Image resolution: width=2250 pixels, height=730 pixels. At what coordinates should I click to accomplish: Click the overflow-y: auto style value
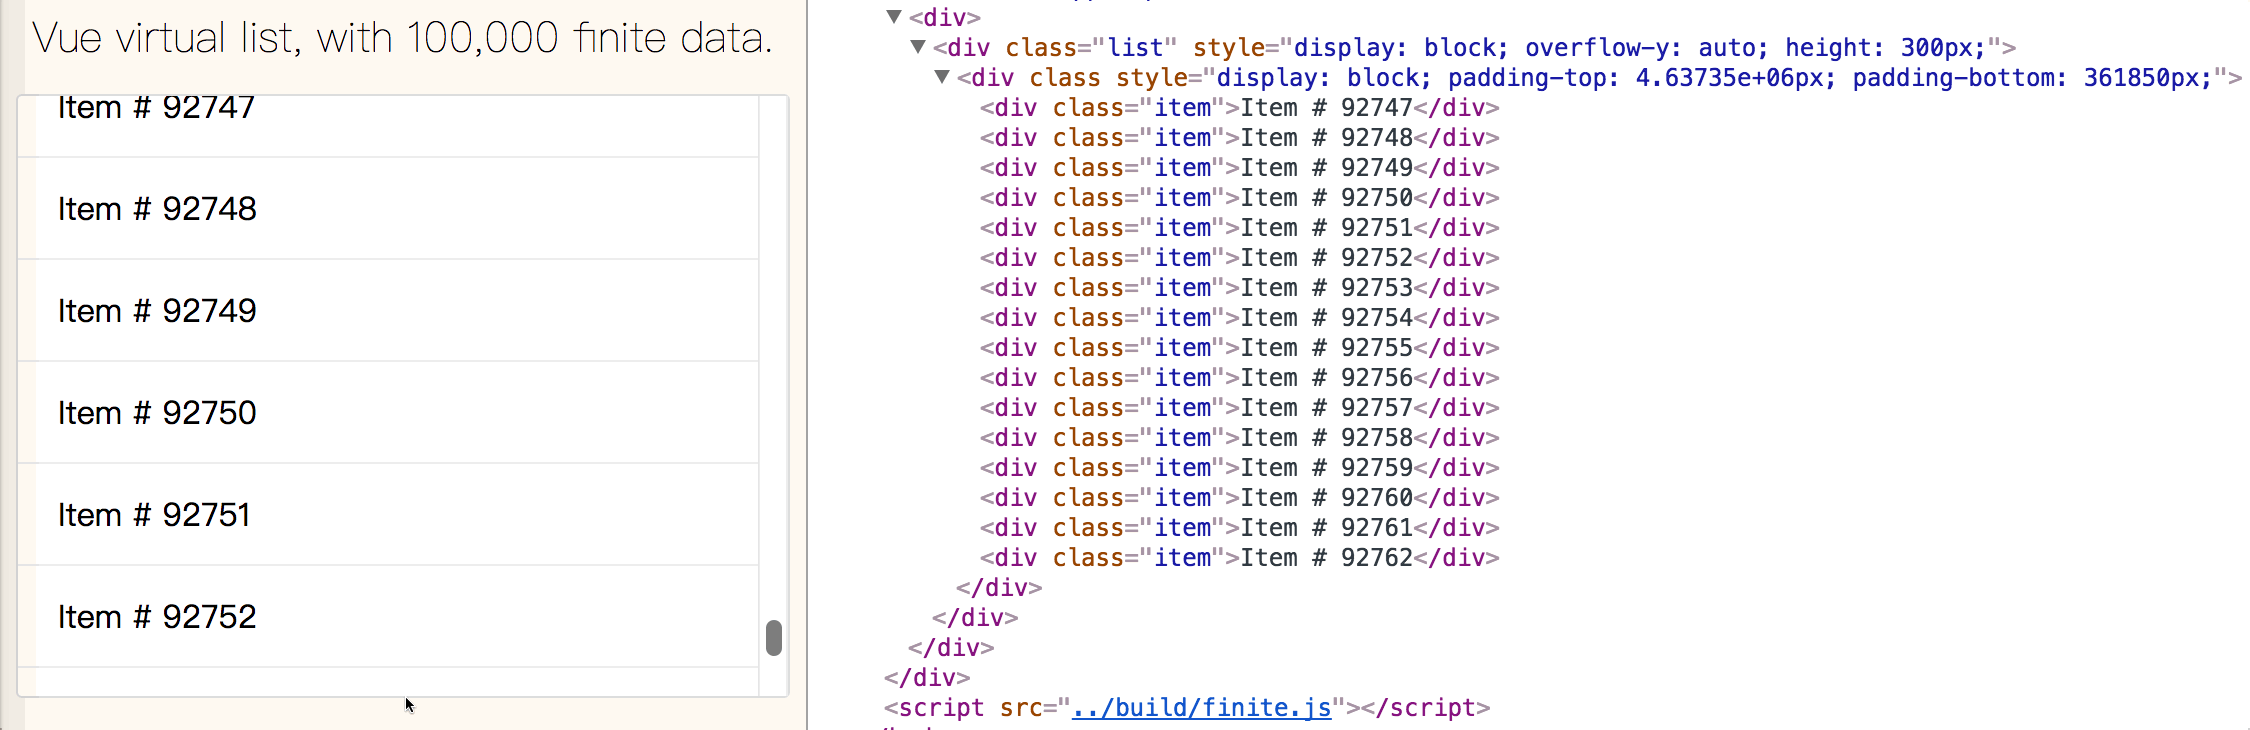click(1646, 48)
